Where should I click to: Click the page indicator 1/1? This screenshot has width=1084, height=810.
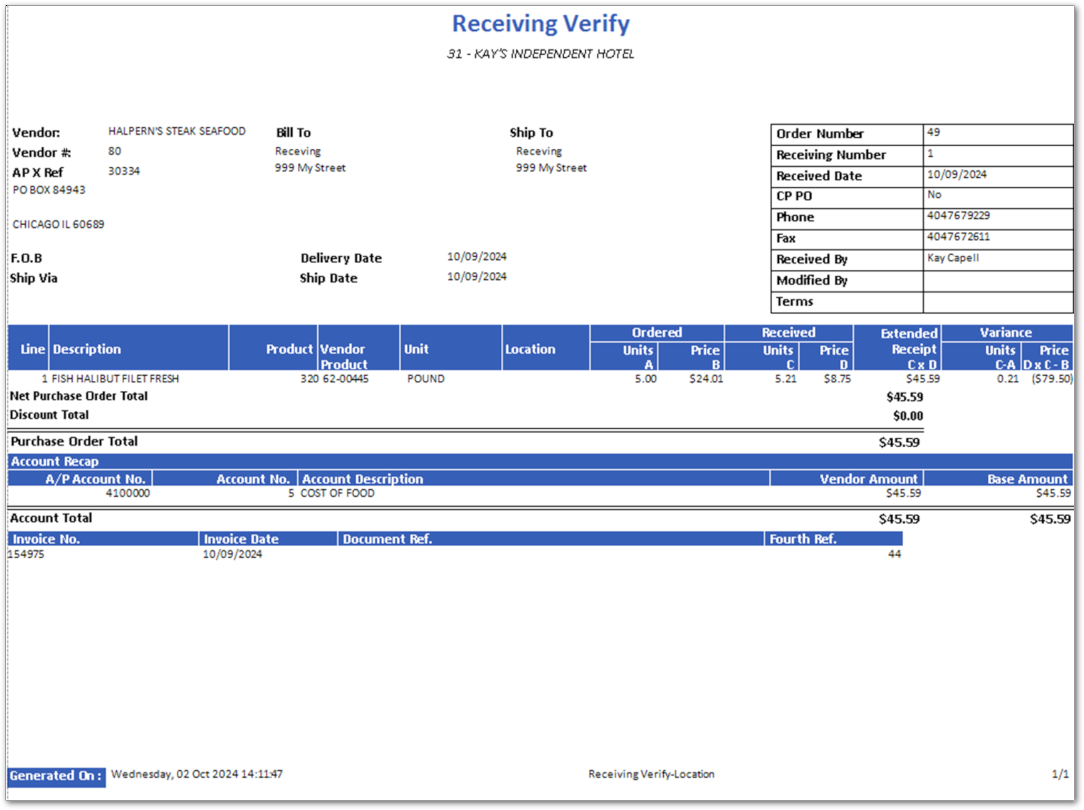pyautogui.click(x=1060, y=774)
